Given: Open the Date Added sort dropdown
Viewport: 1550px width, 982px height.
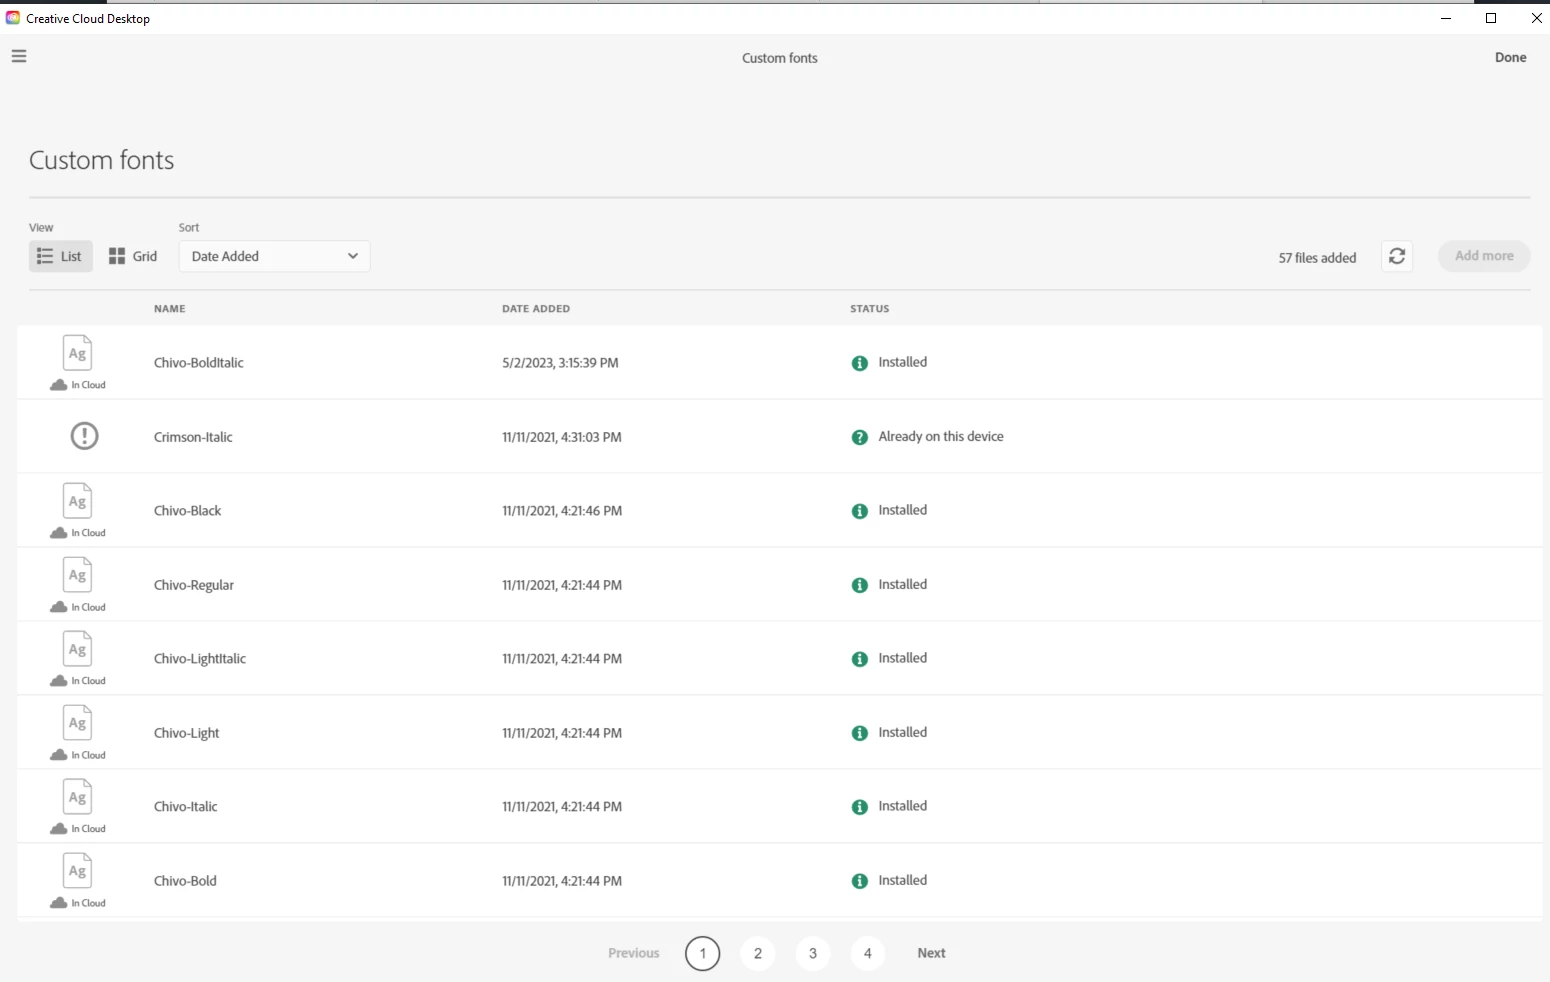Looking at the screenshot, I should tap(274, 256).
